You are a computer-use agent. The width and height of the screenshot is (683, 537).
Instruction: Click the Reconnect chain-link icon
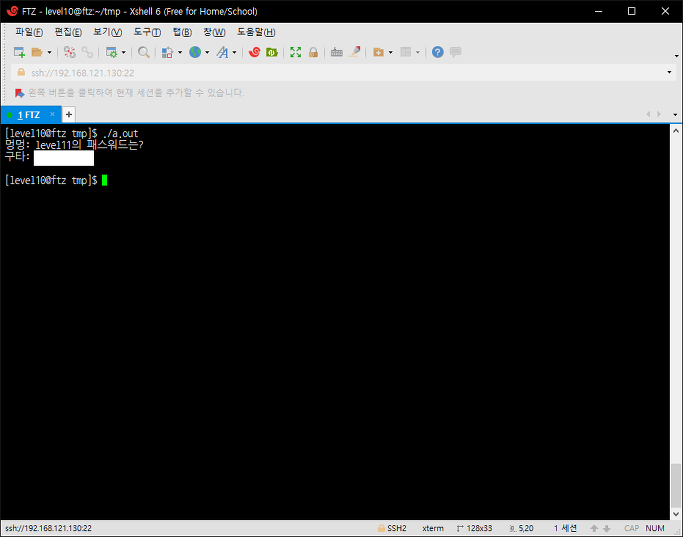[87, 52]
